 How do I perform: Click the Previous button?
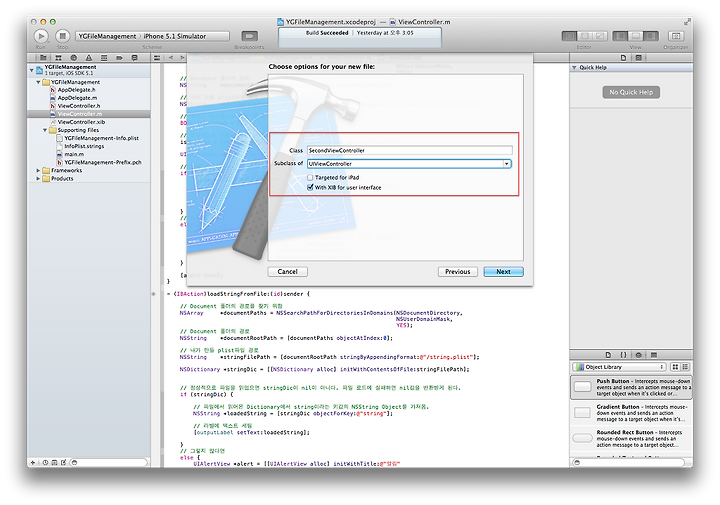click(458, 272)
